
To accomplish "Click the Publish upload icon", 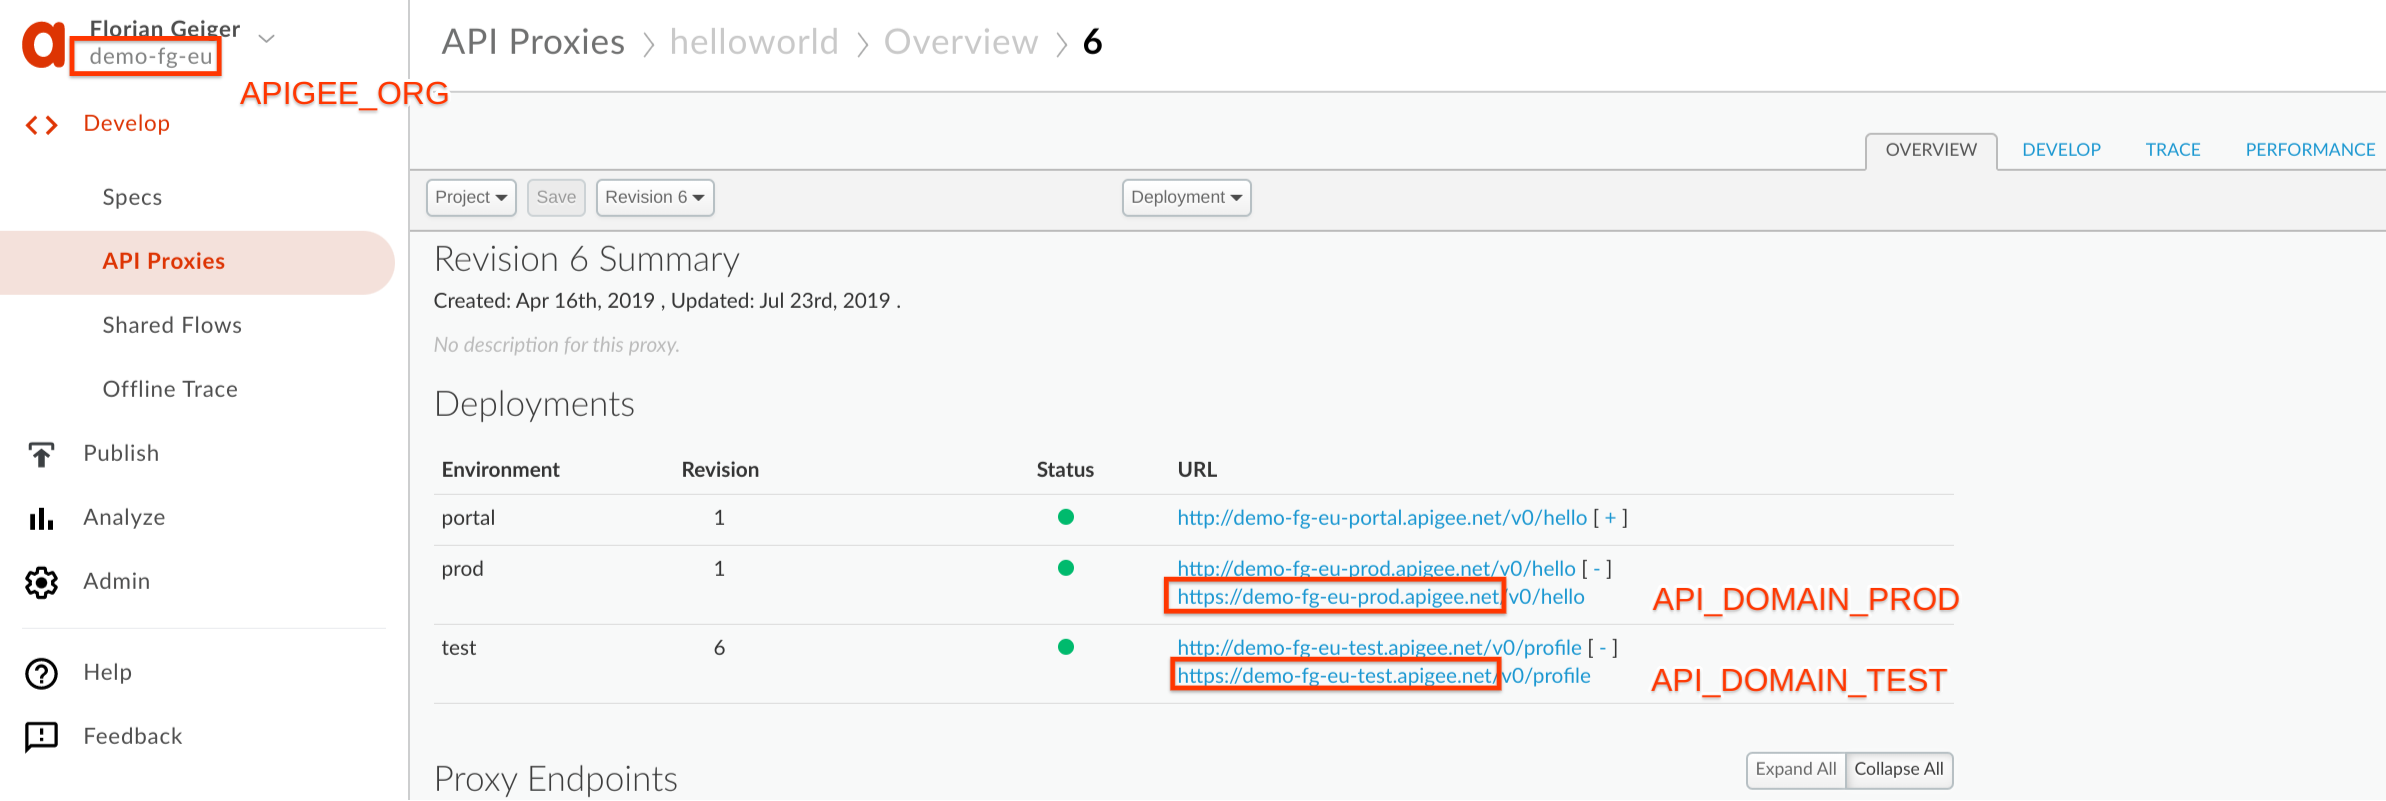I will (41, 454).
